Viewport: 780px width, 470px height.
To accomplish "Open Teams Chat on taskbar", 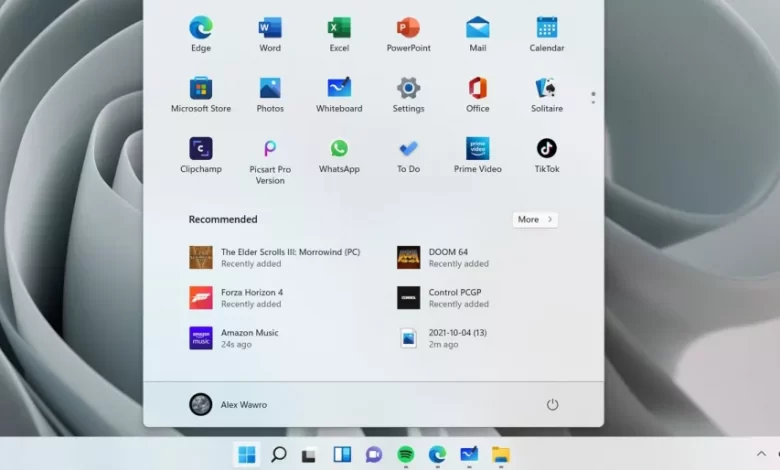I will (374, 454).
